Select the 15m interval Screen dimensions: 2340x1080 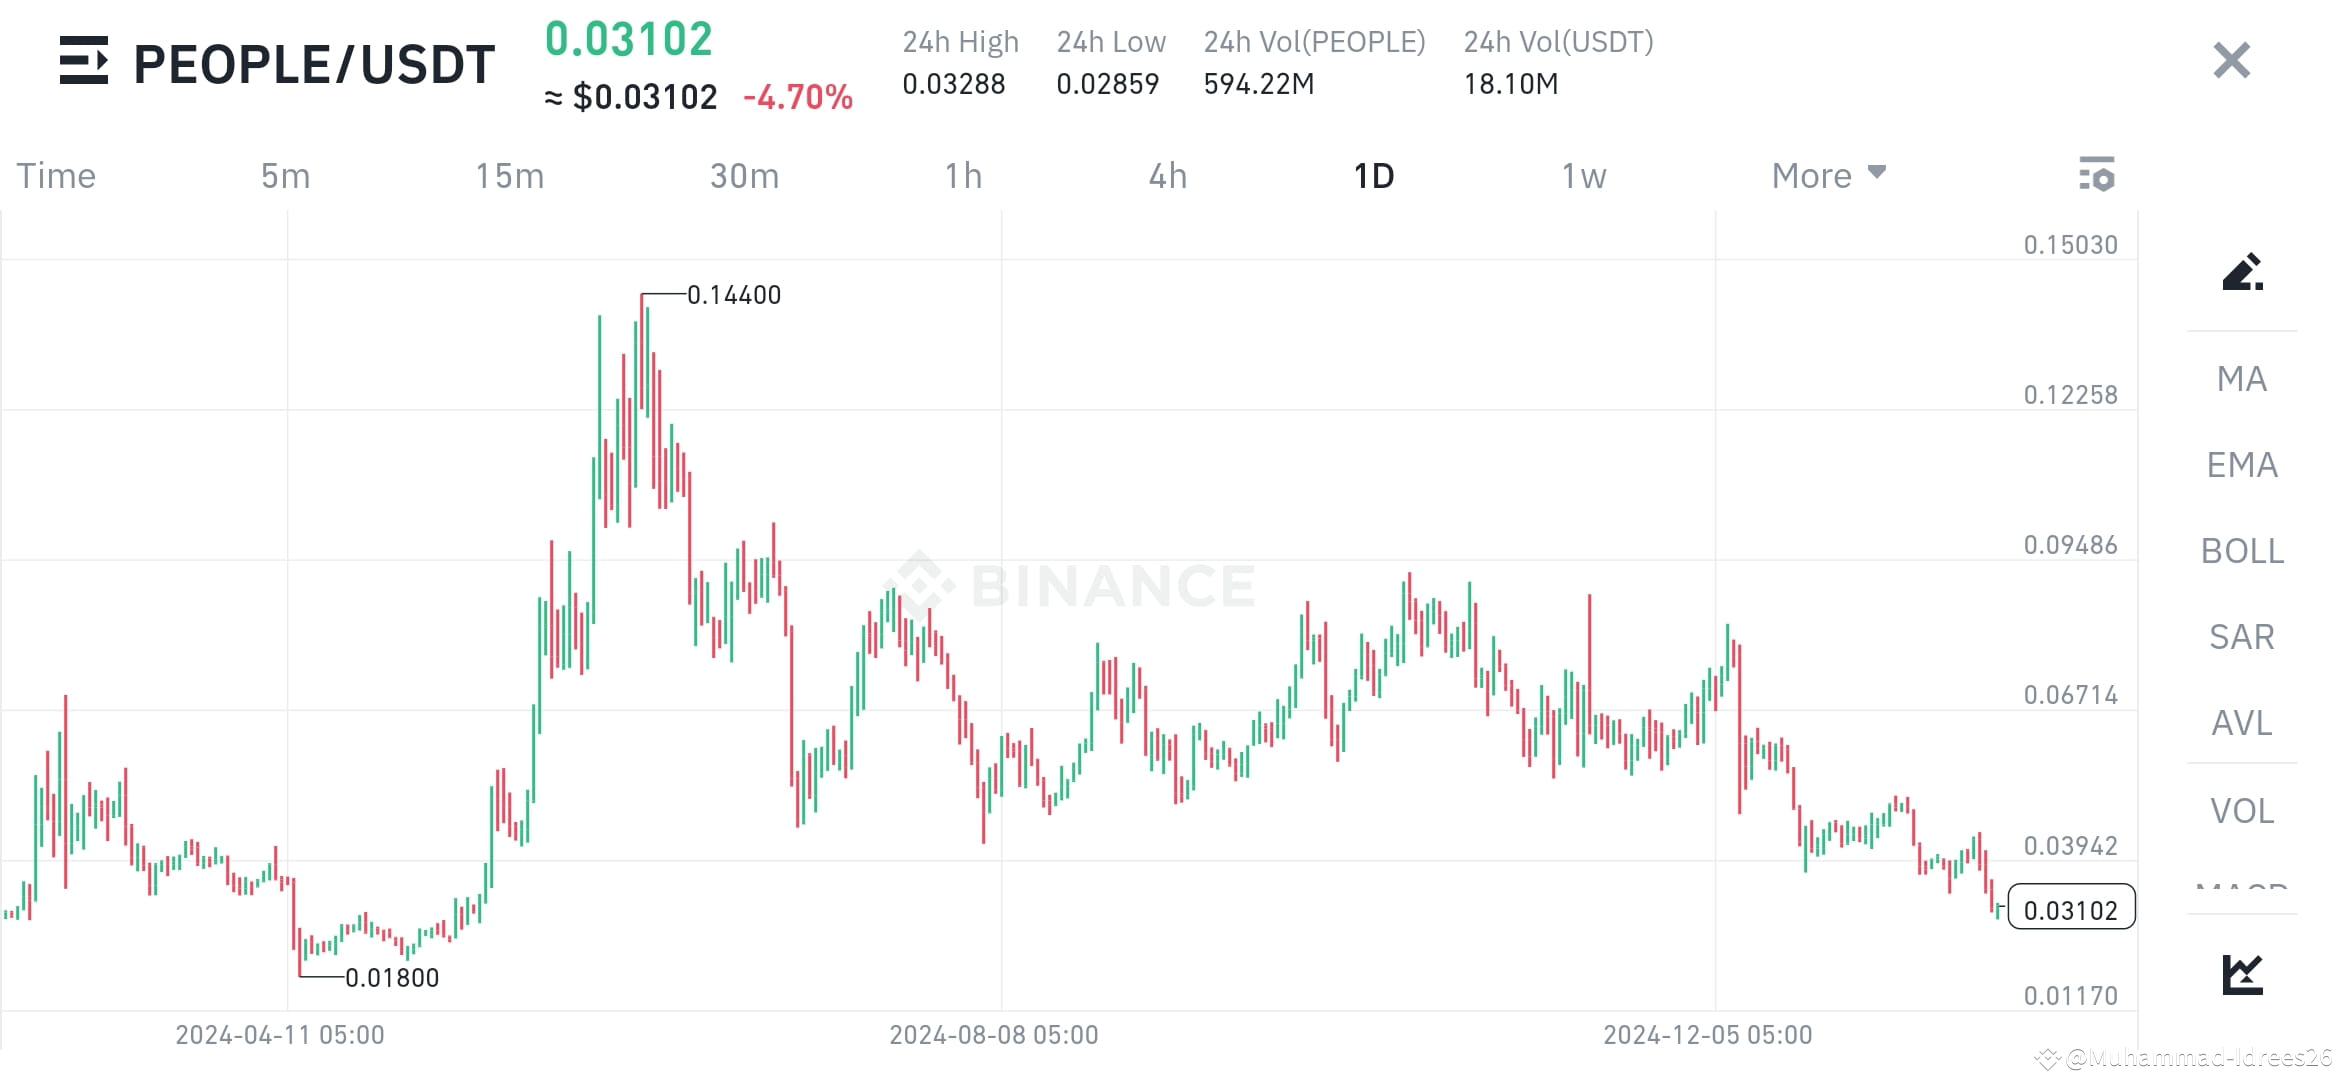(510, 175)
